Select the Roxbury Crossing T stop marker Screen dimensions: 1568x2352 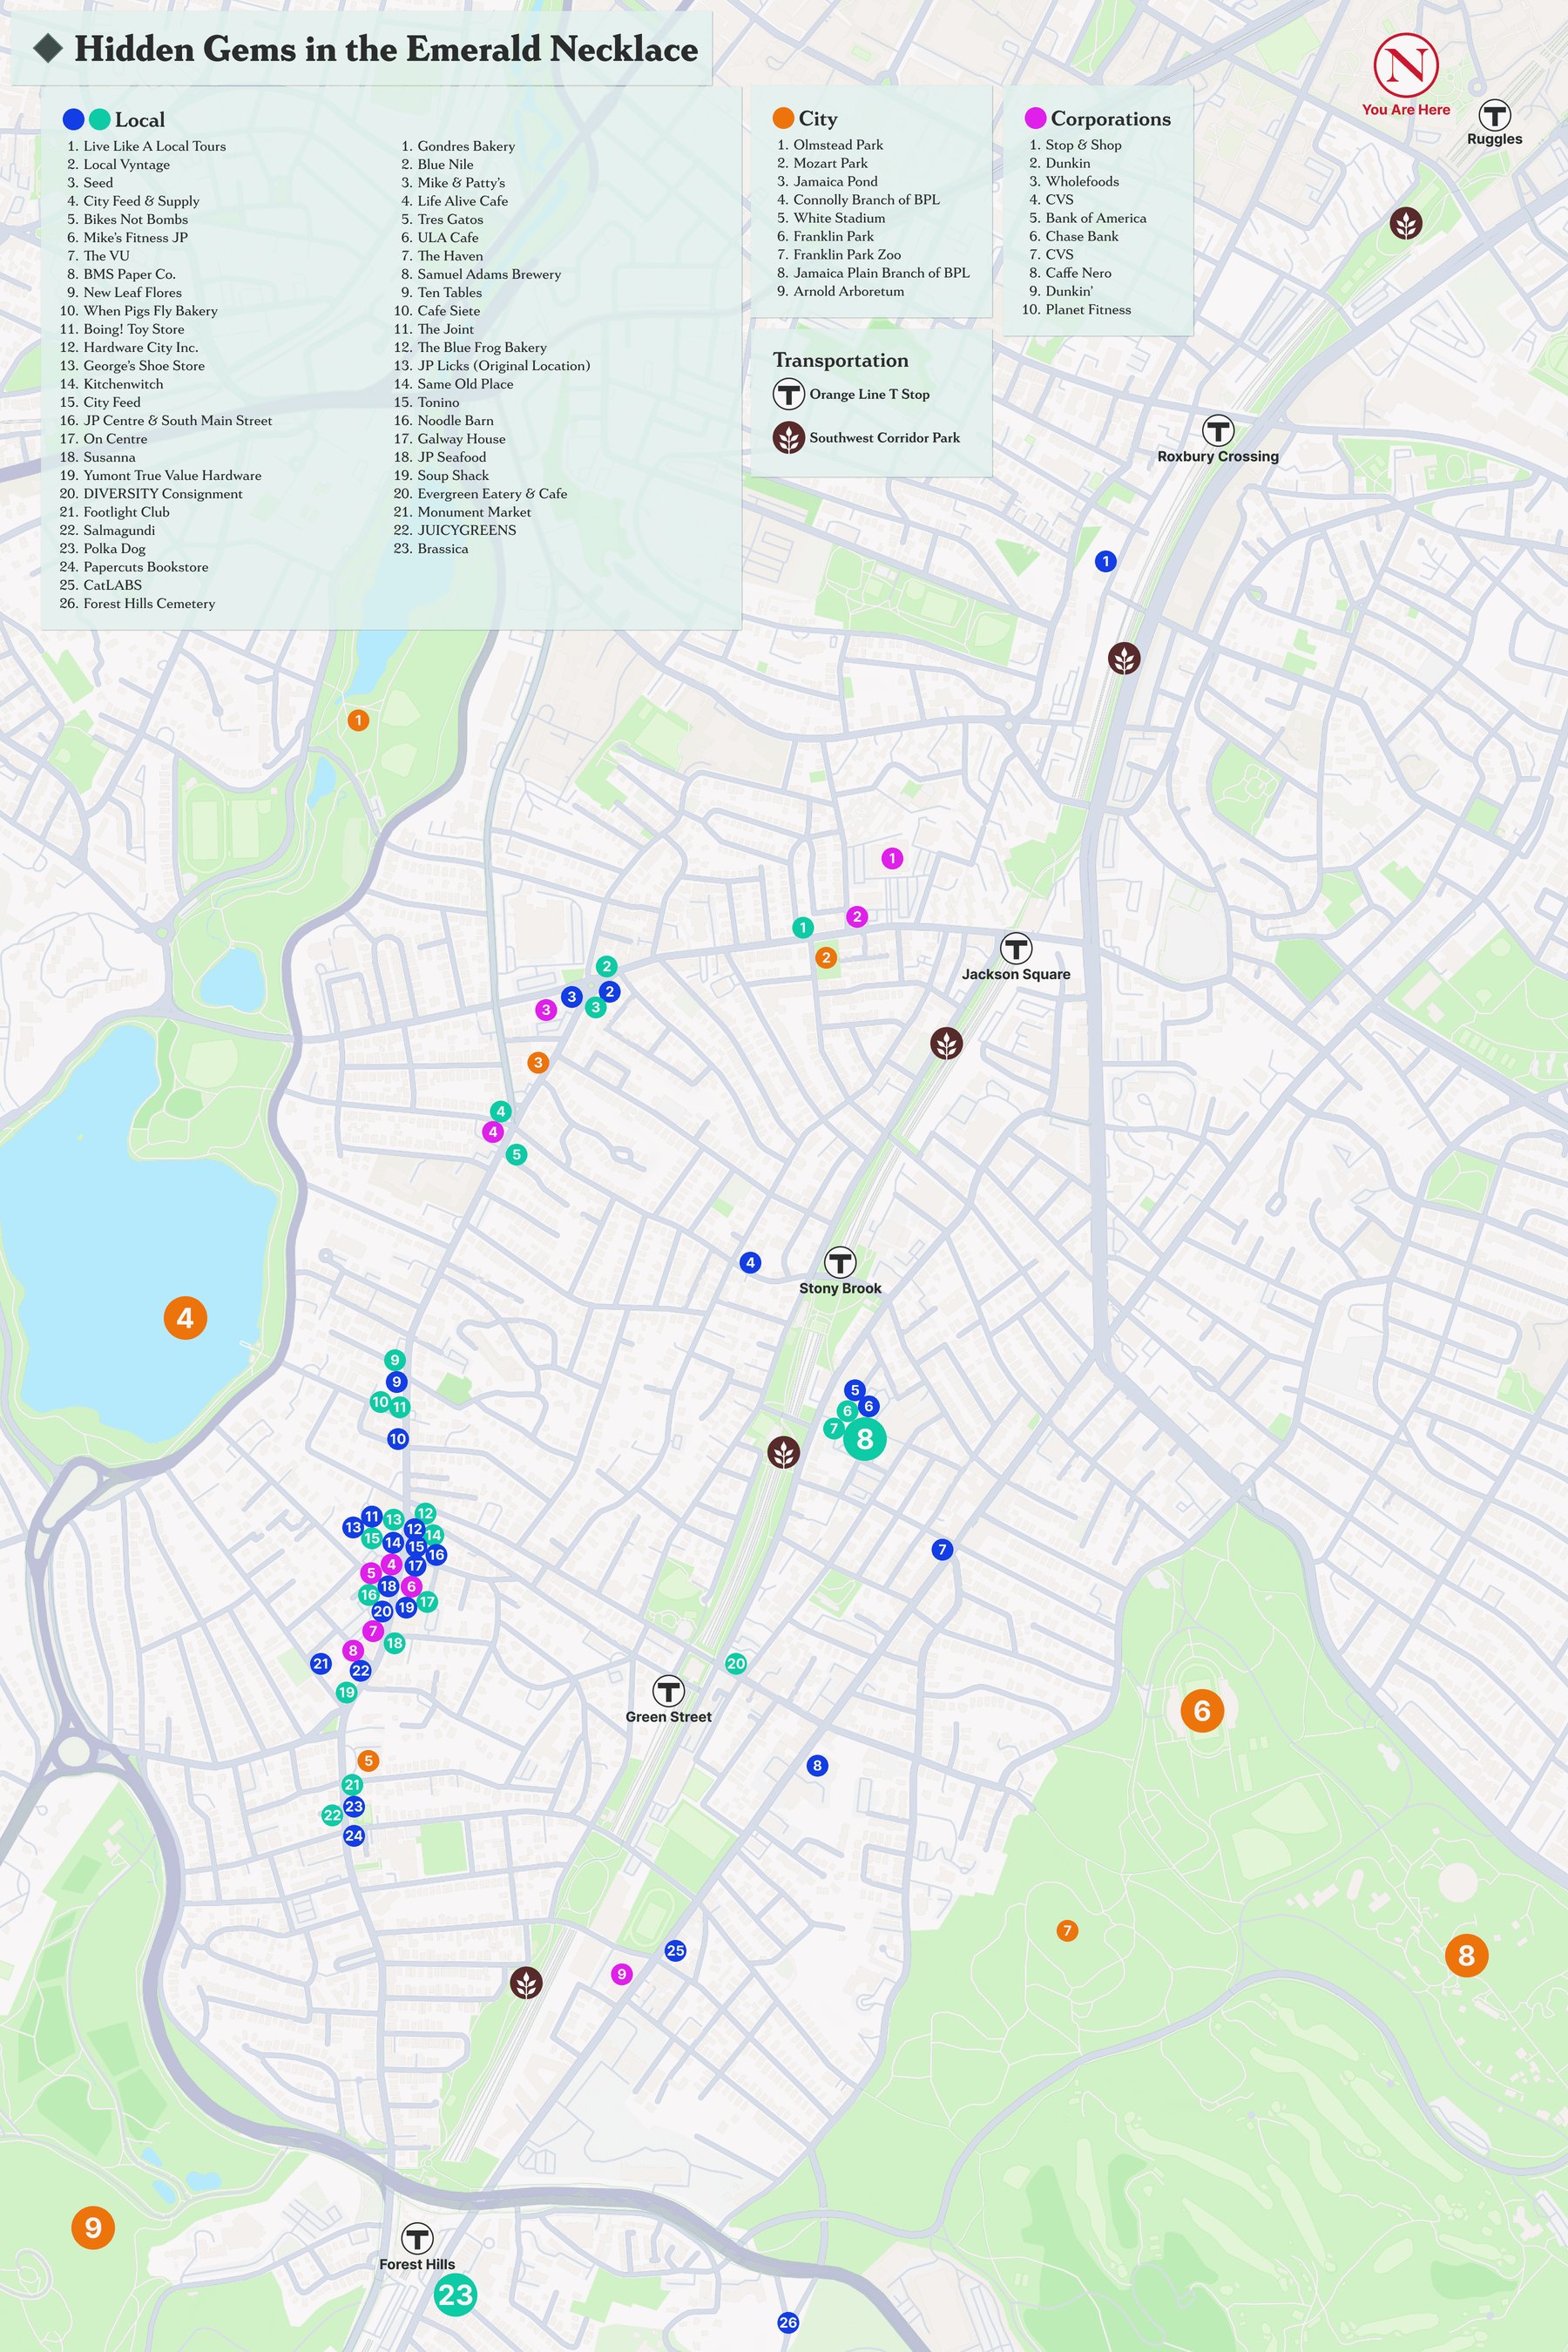[1217, 431]
